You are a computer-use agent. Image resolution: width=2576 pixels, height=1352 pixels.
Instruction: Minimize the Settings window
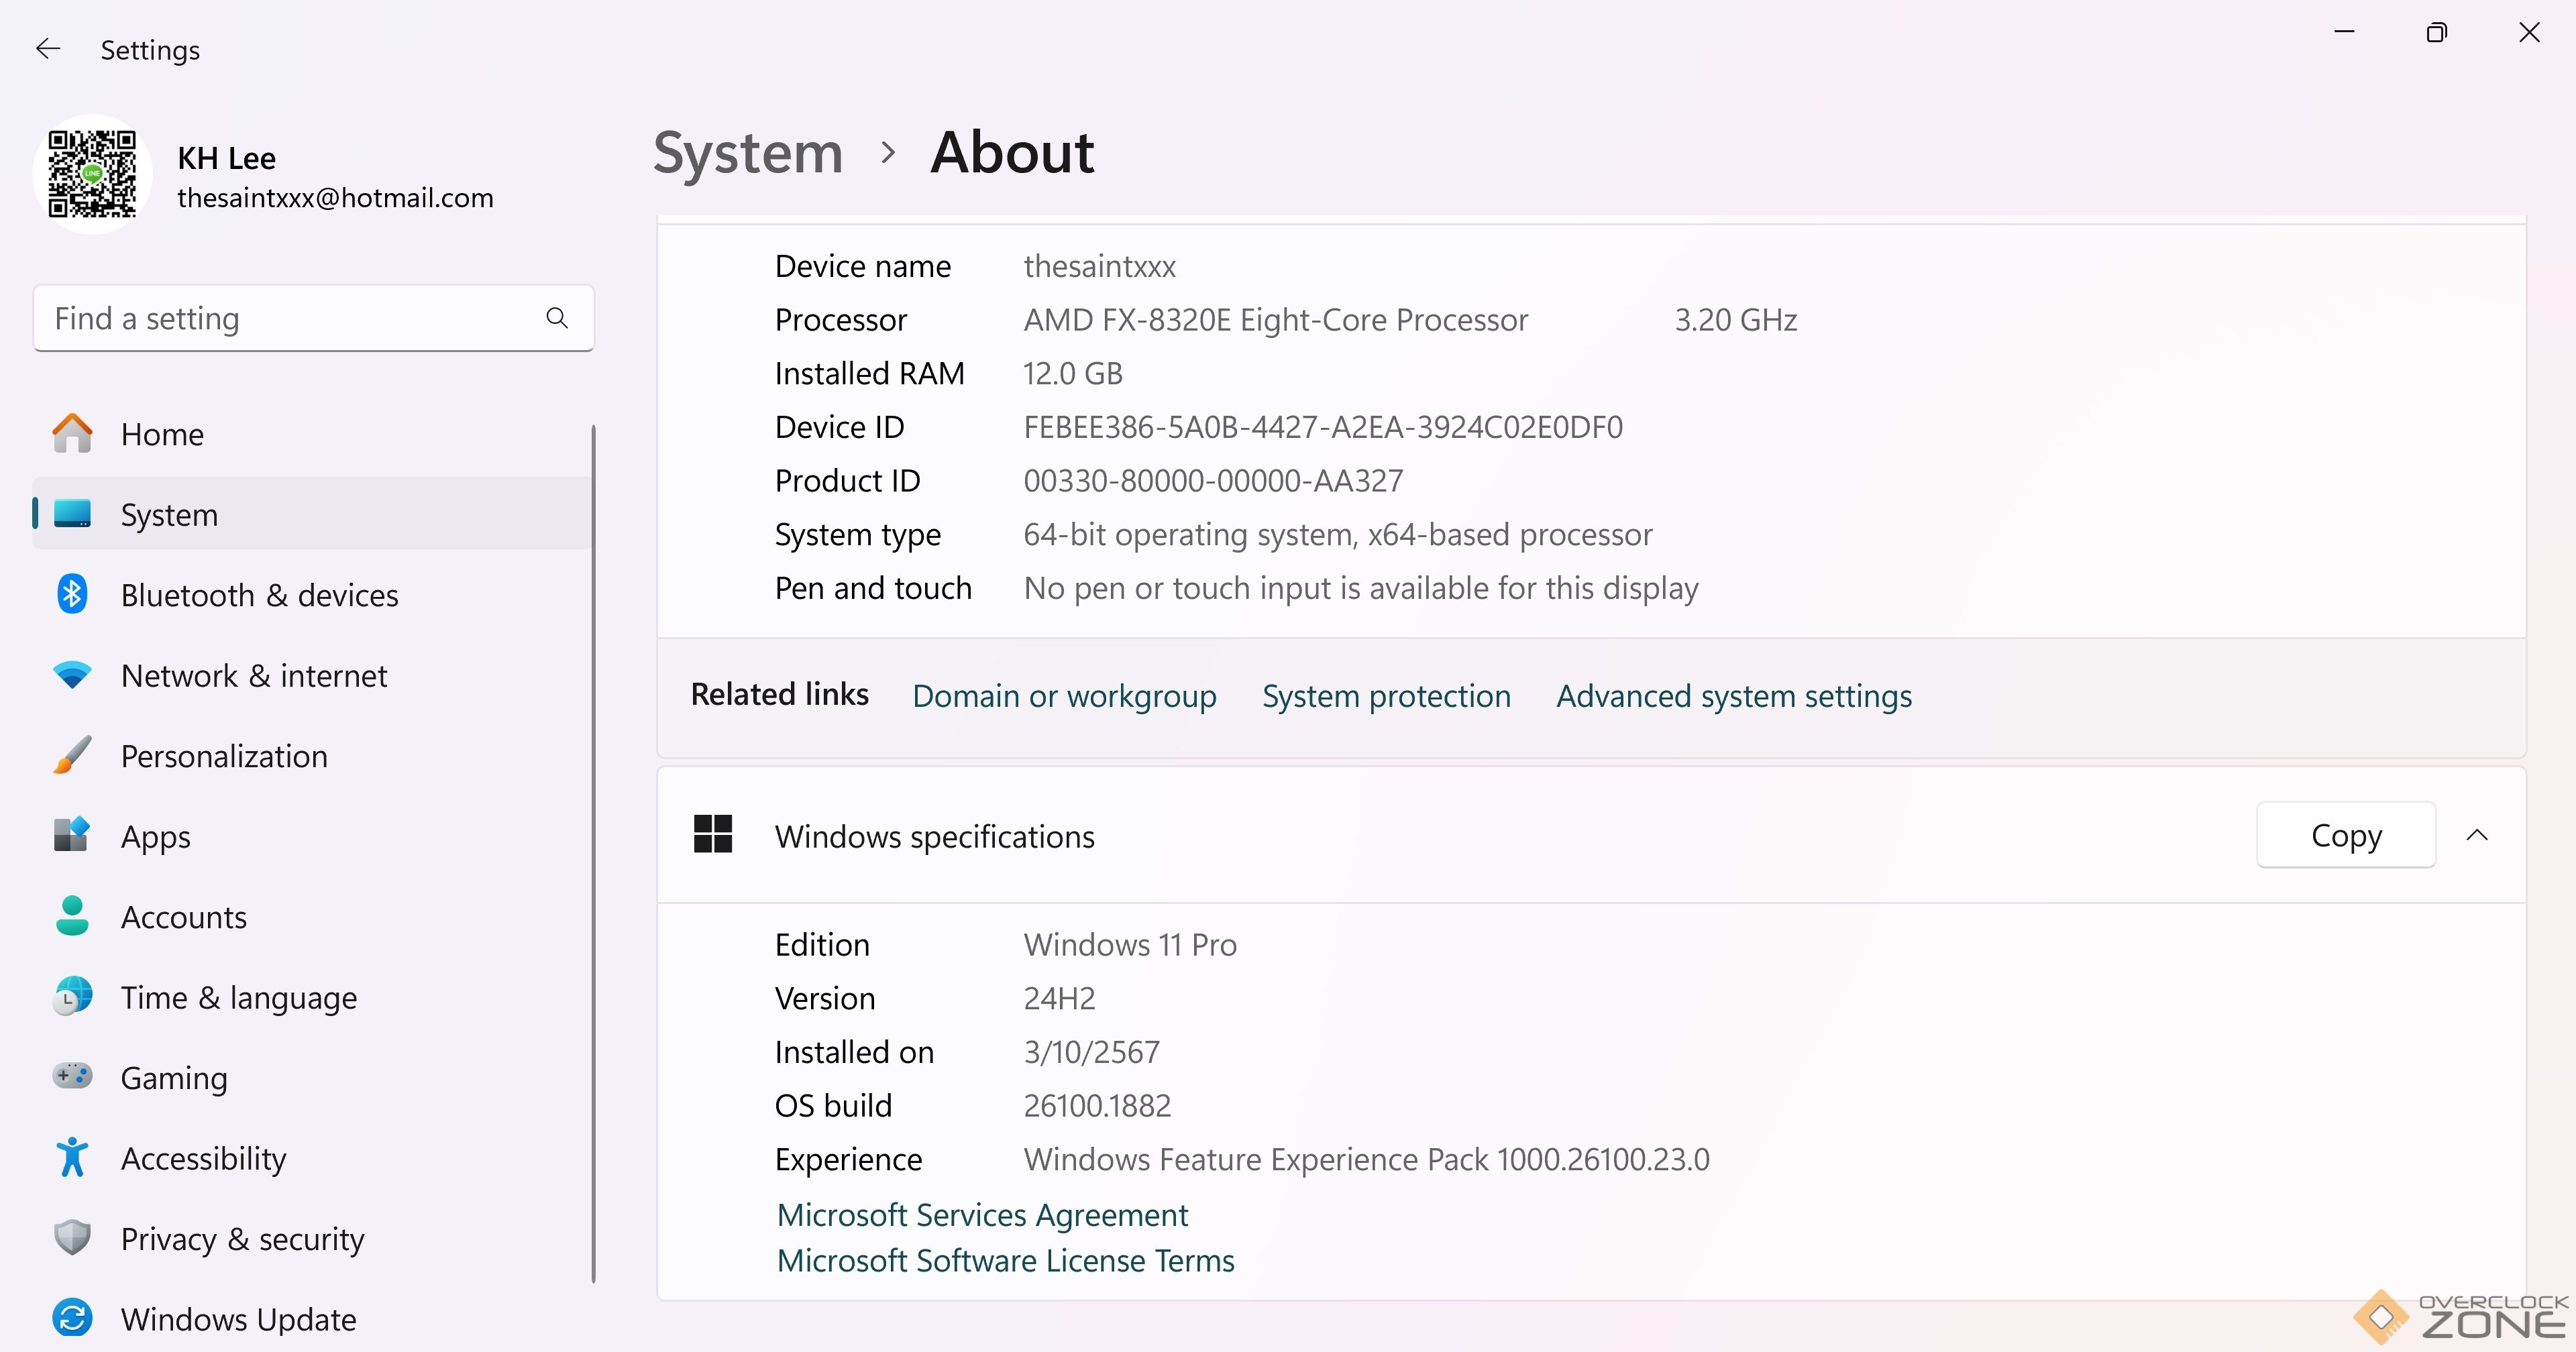[2344, 32]
